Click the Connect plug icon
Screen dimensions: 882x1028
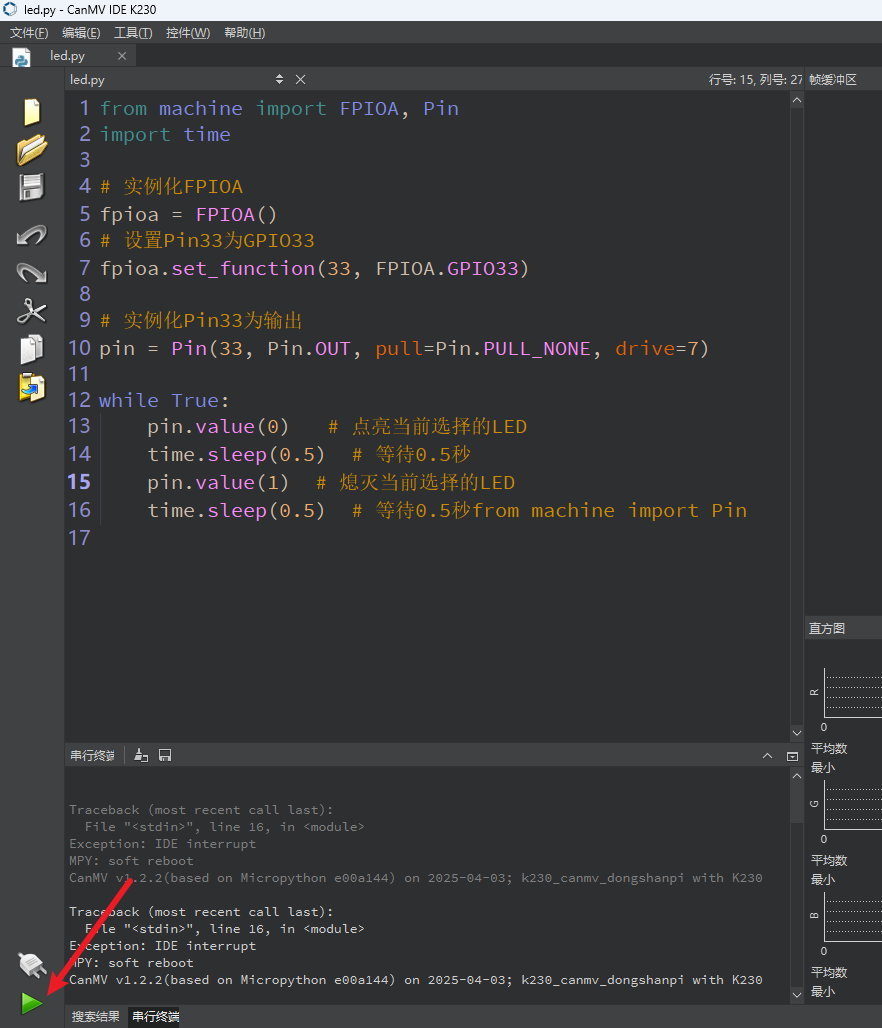point(31,965)
